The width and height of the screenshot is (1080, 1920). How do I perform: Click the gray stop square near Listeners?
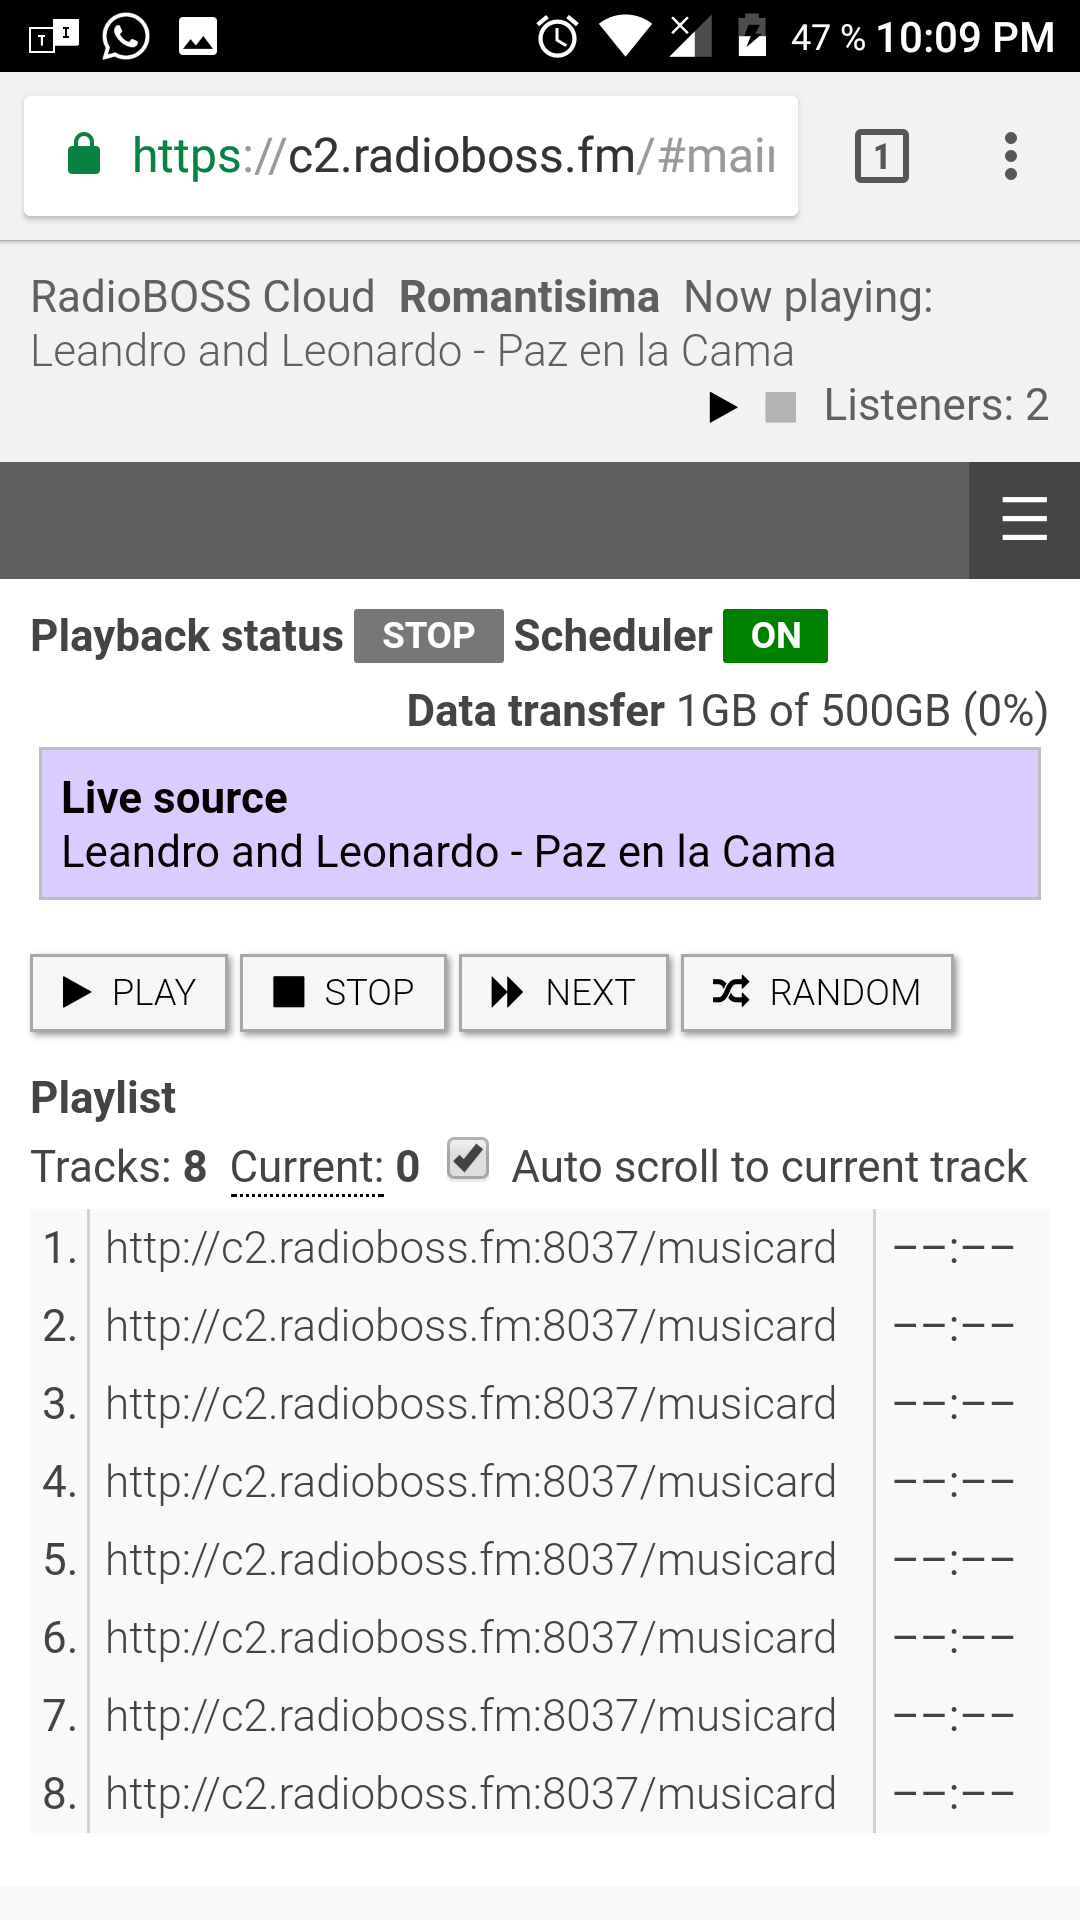coord(780,407)
